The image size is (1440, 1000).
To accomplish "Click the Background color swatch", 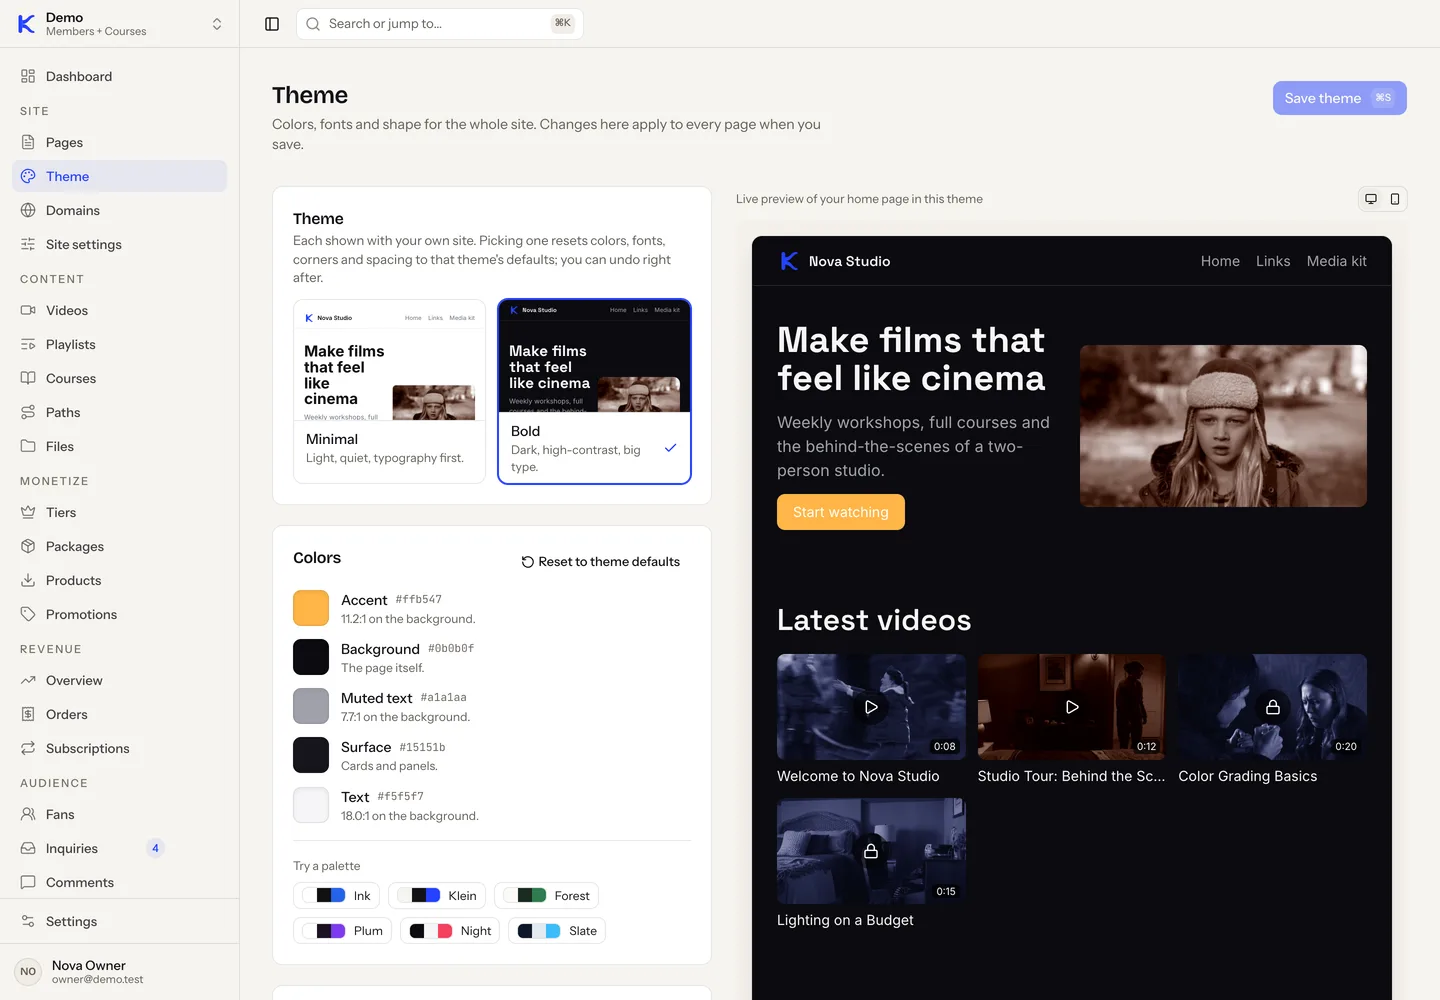I will point(311,657).
